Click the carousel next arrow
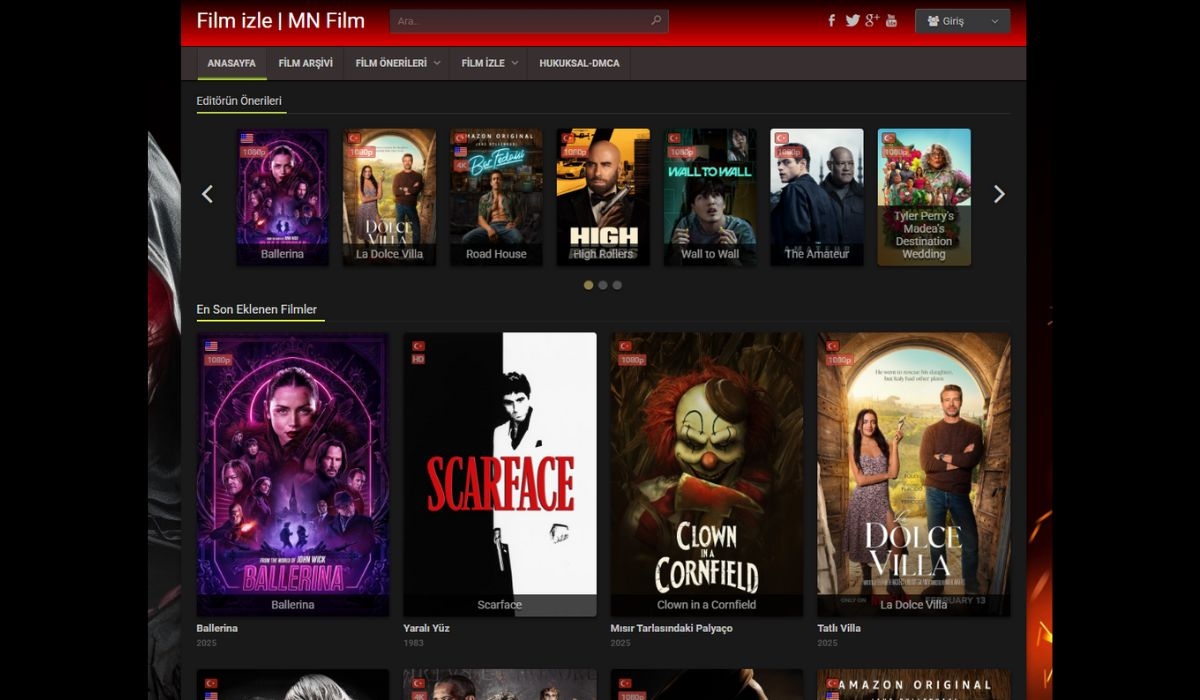This screenshot has width=1200, height=700. [998, 194]
